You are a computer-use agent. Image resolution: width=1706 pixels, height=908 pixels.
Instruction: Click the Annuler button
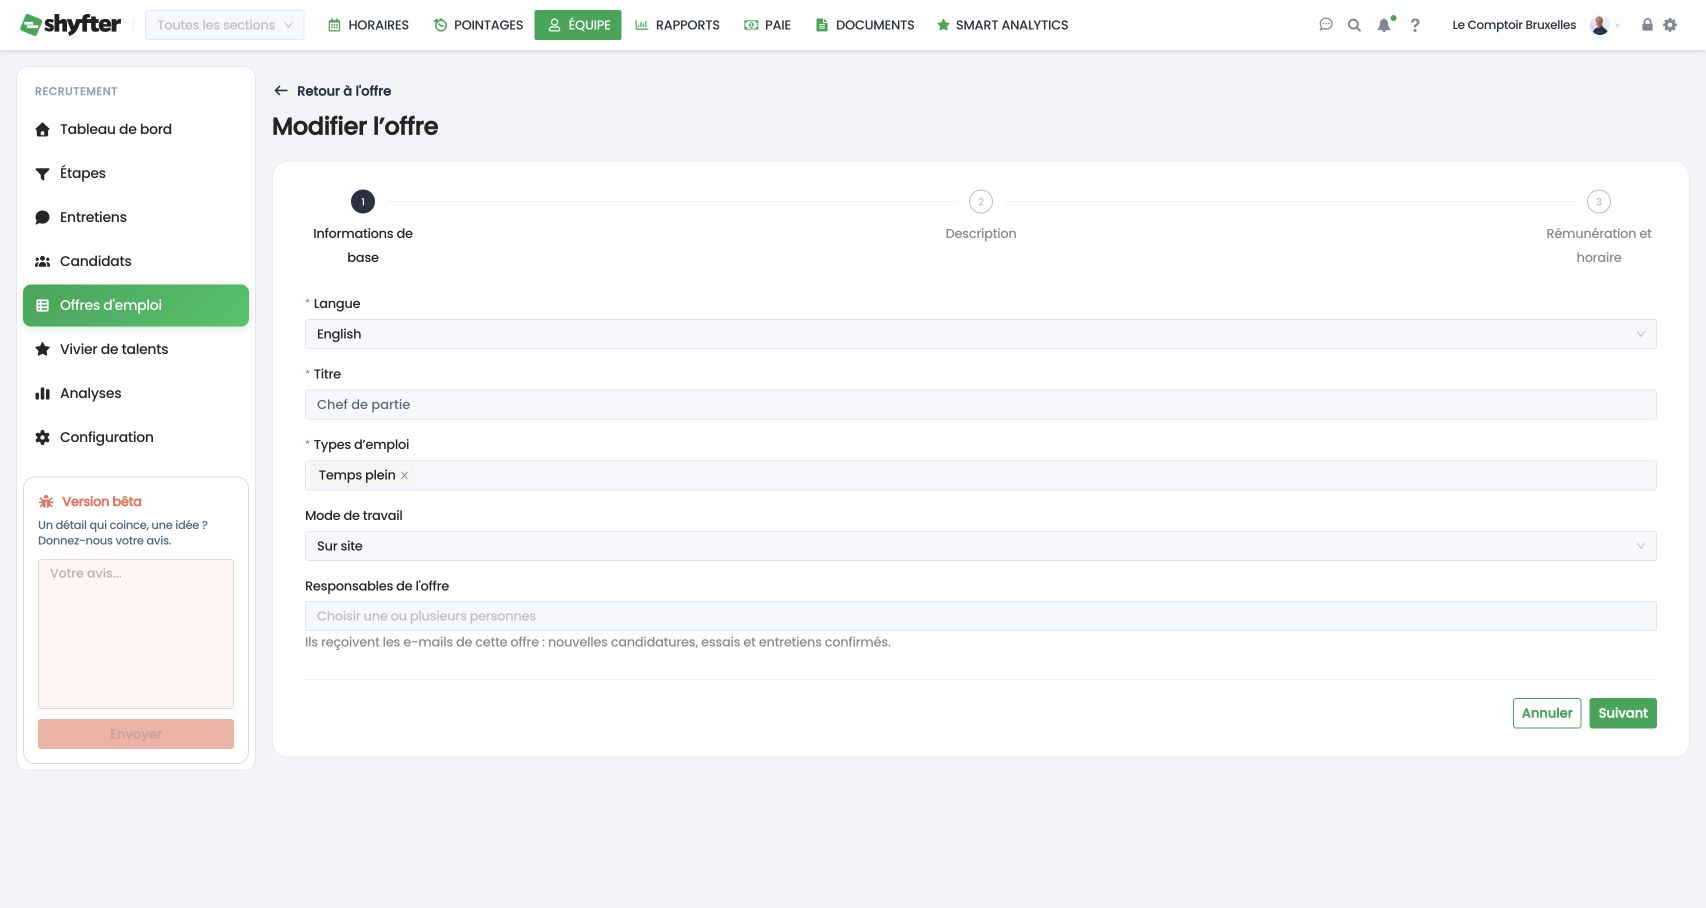[x=1547, y=713]
